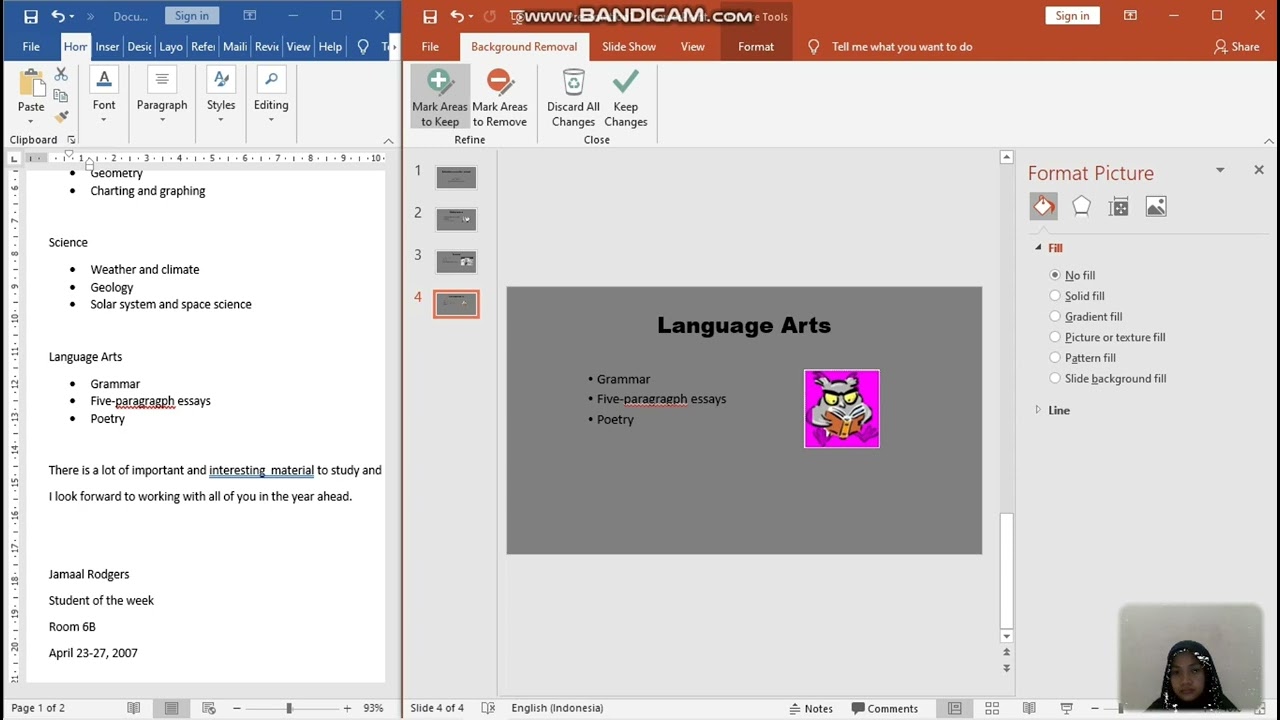This screenshot has height=720, width=1280.
Task: Save the PowerPoint presentation
Action: click(430, 16)
